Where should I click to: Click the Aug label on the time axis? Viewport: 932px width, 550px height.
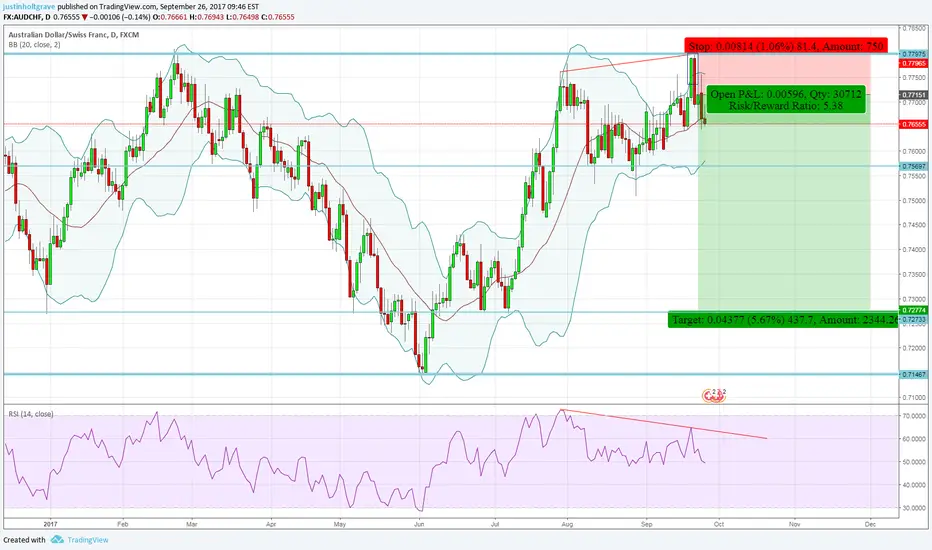pyautogui.click(x=567, y=524)
